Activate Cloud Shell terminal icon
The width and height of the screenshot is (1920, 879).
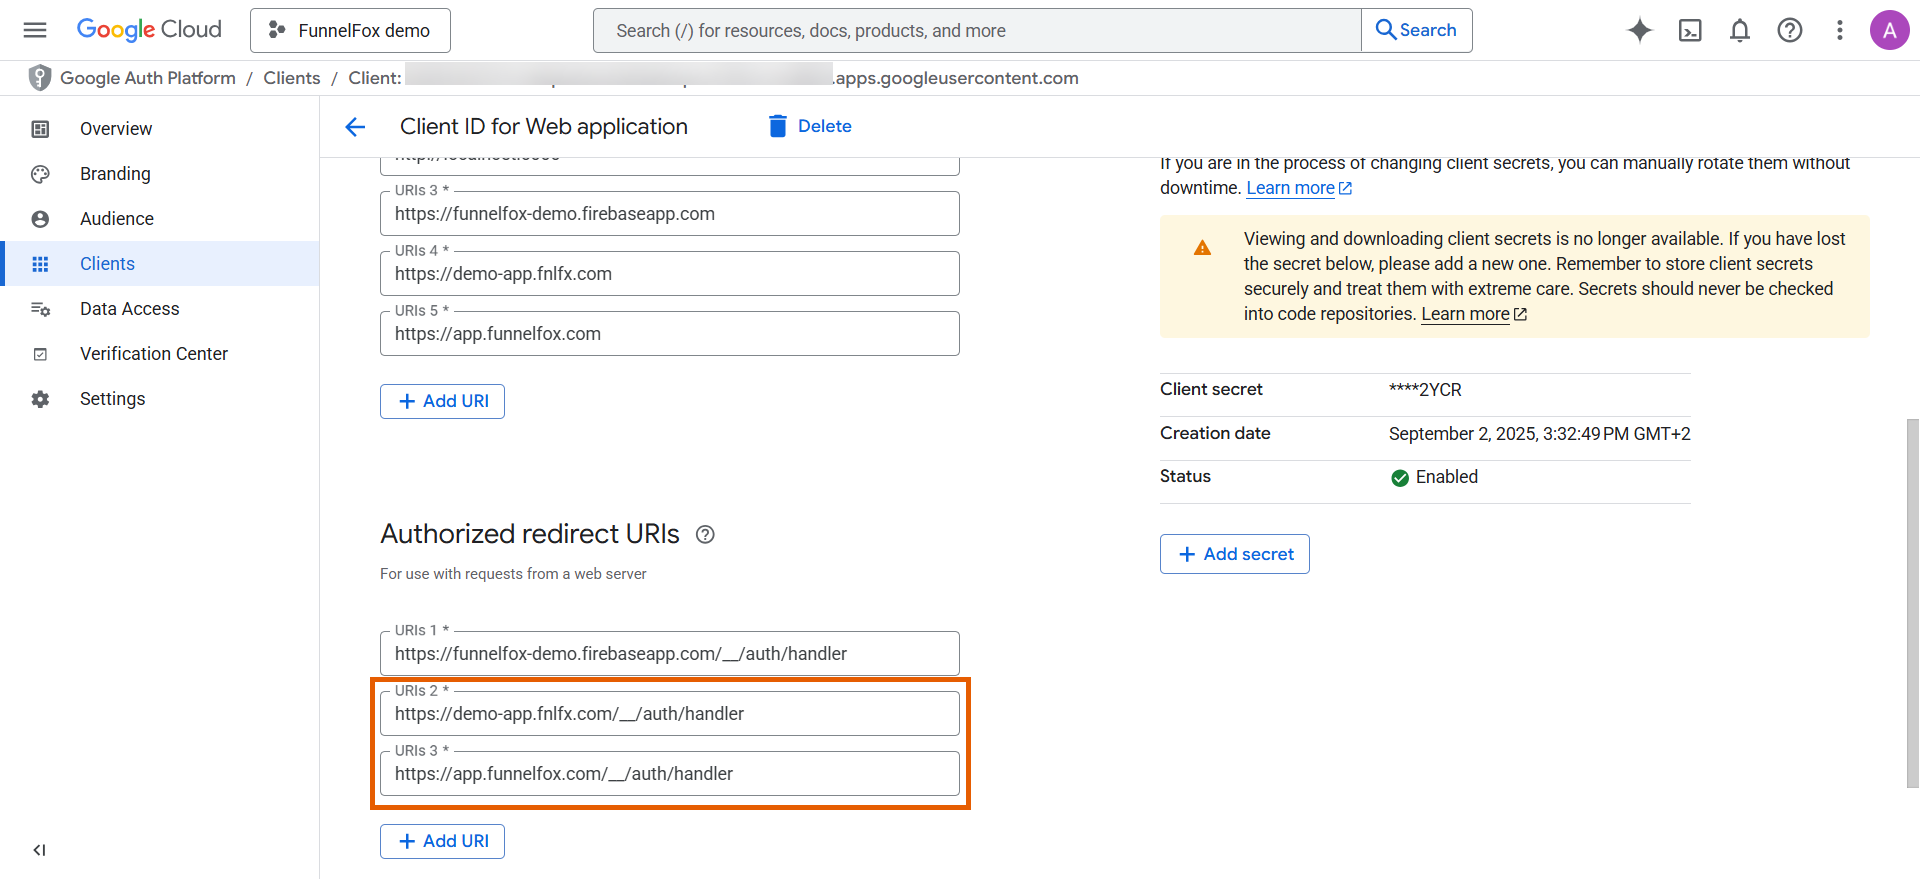(1690, 30)
